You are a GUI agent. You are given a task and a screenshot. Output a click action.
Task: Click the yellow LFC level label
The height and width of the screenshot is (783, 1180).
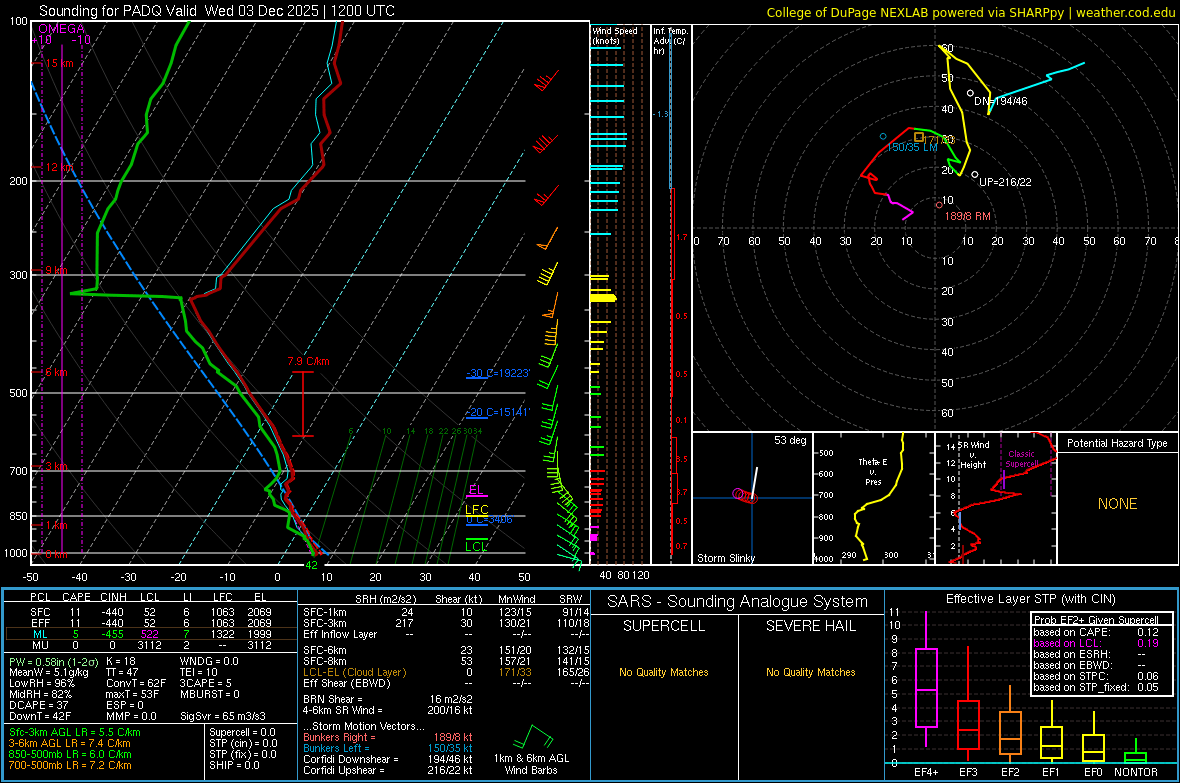[476, 510]
